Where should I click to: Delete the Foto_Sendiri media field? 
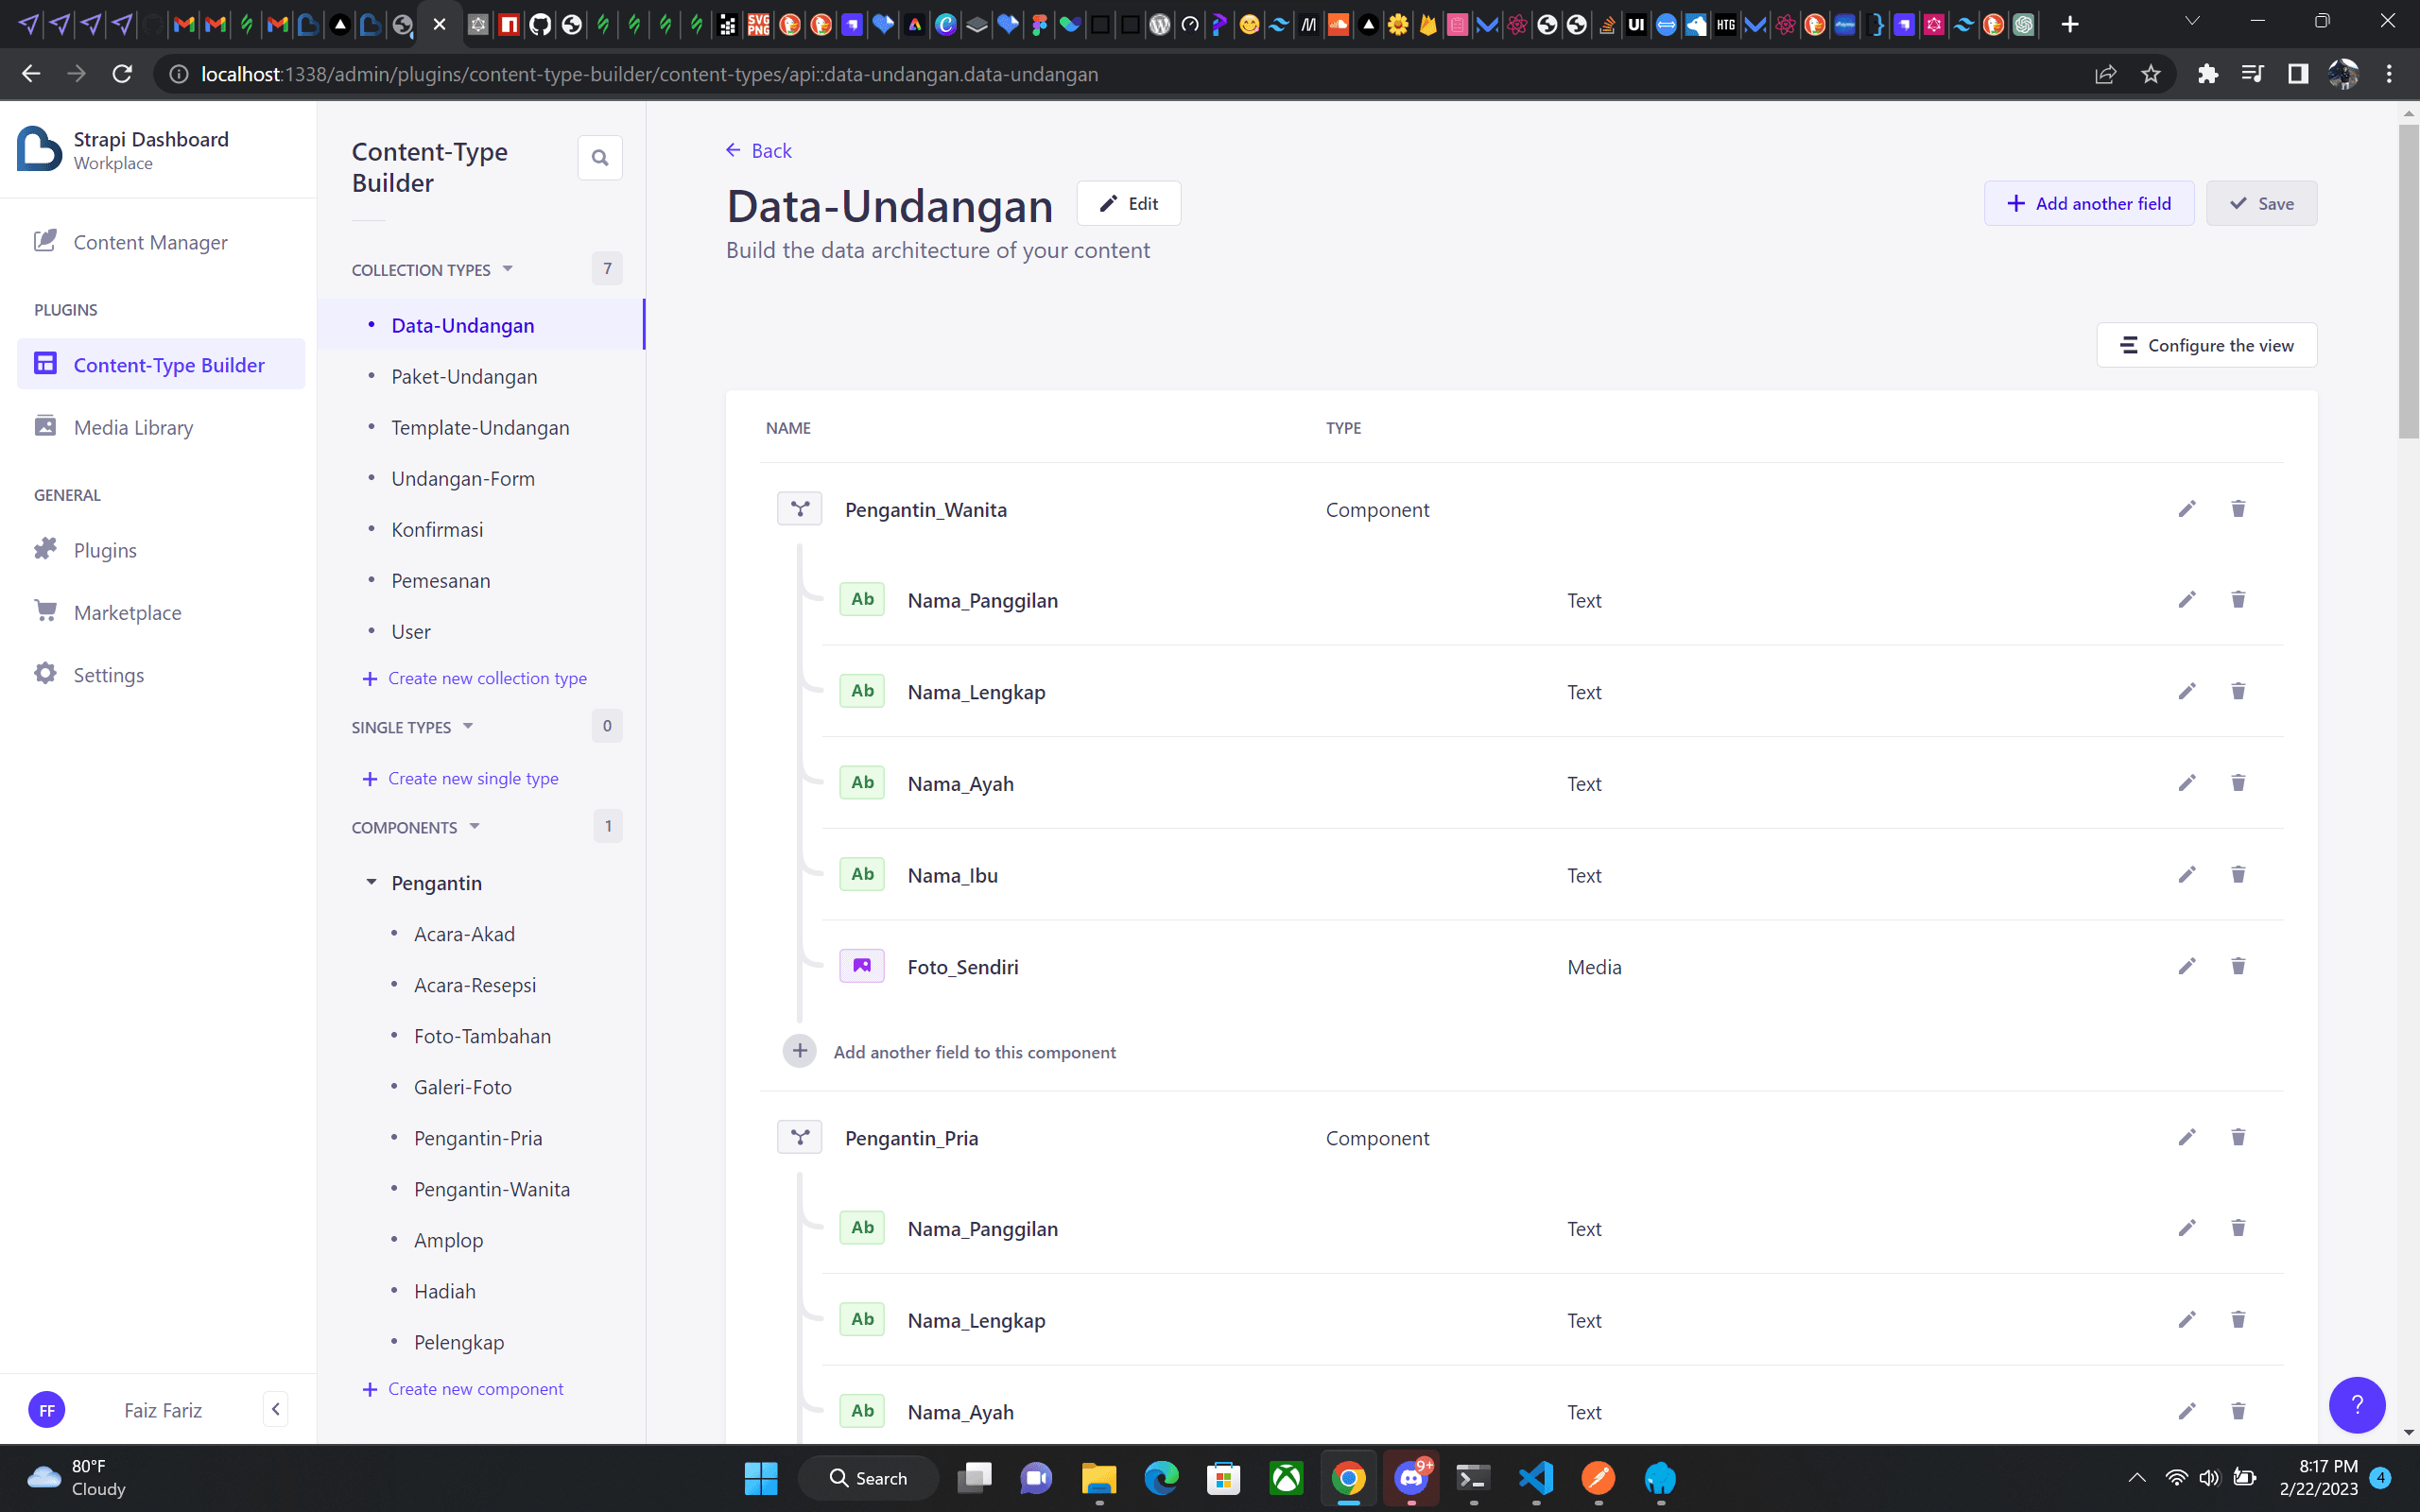pos(2238,966)
